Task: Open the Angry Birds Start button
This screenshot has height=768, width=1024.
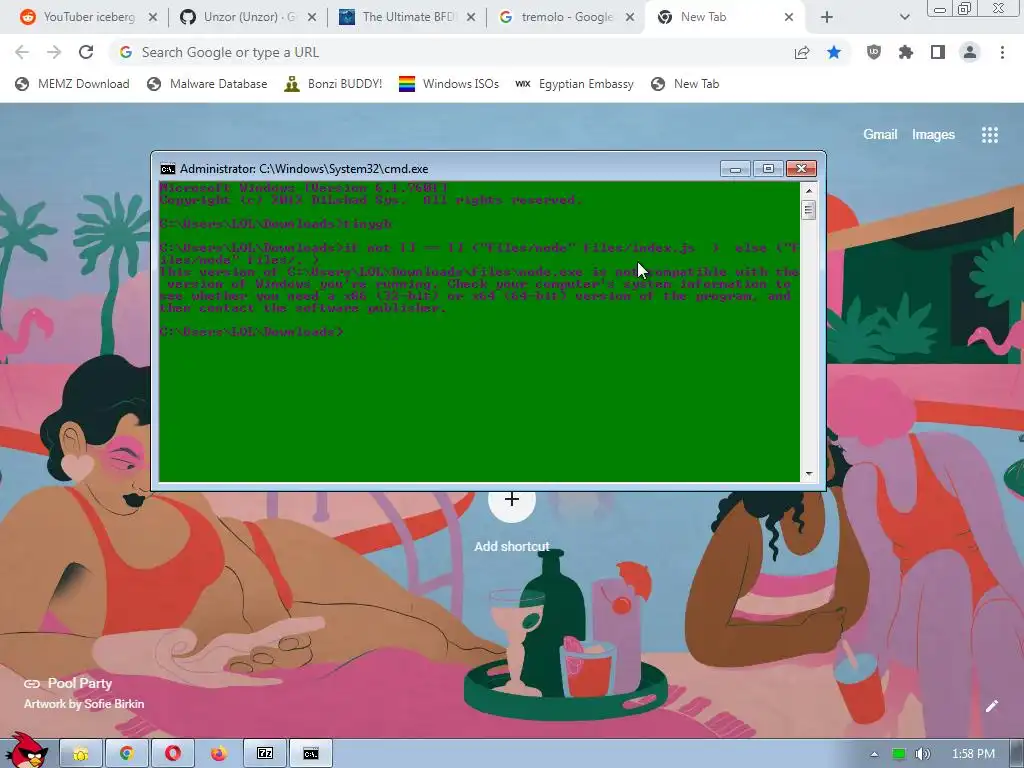Action: click(26, 751)
